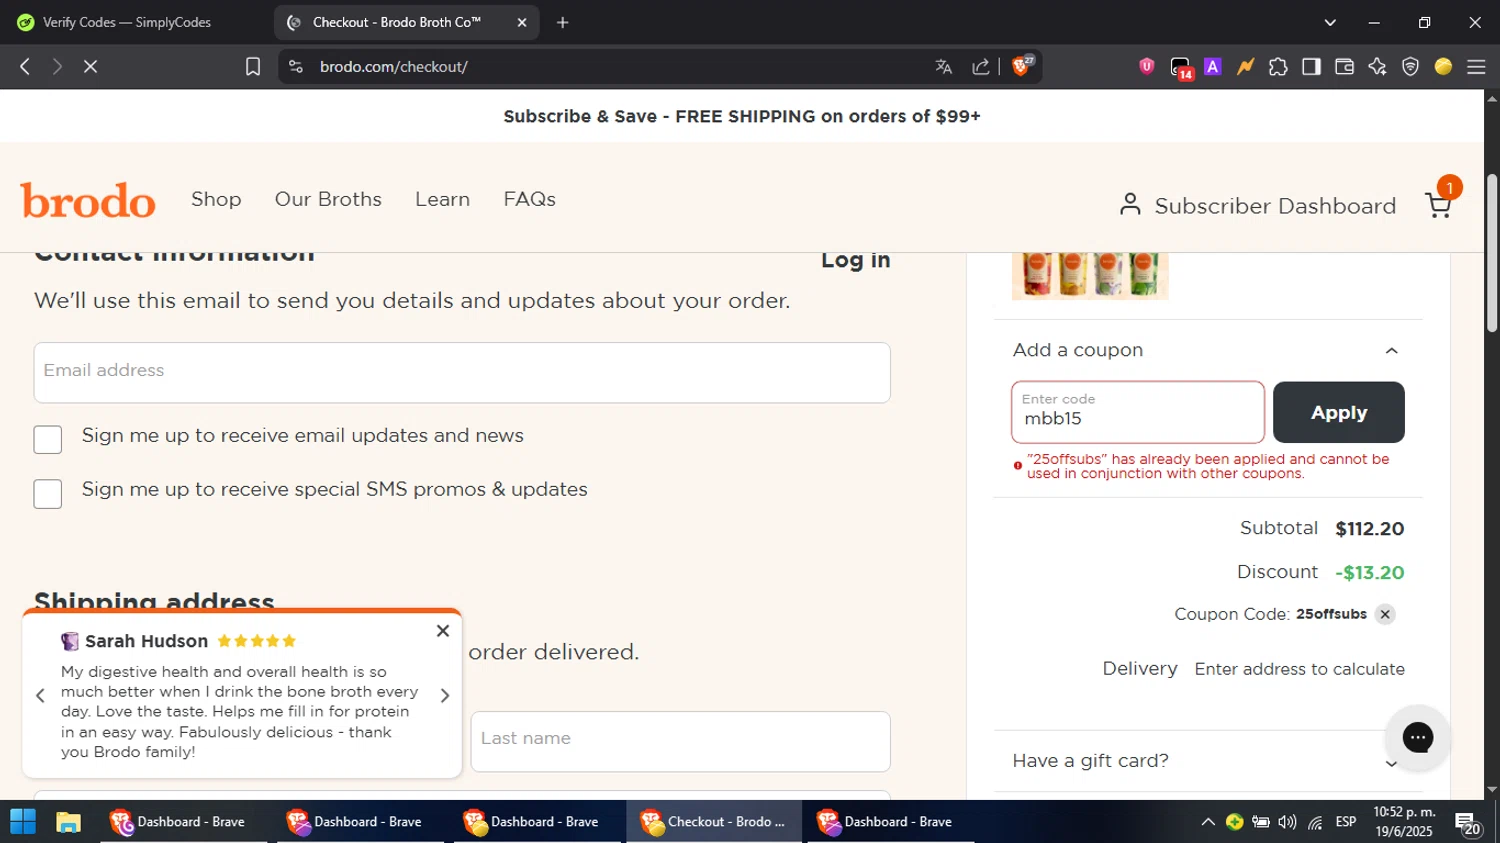Click the extension icon with 14 badge
1500x843 pixels.
[1181, 68]
